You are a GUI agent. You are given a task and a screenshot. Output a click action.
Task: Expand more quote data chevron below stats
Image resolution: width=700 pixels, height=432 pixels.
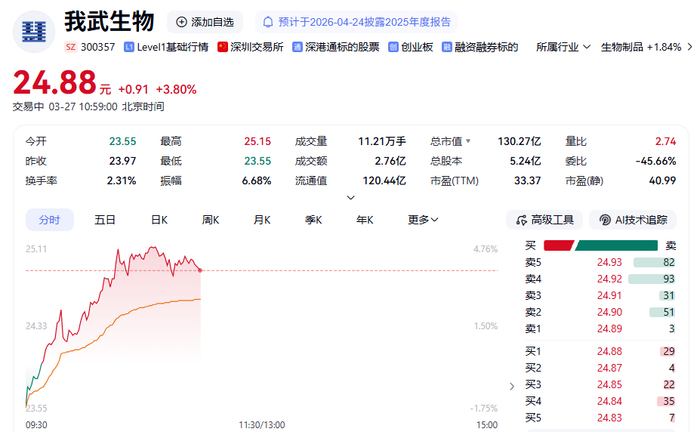point(351,198)
